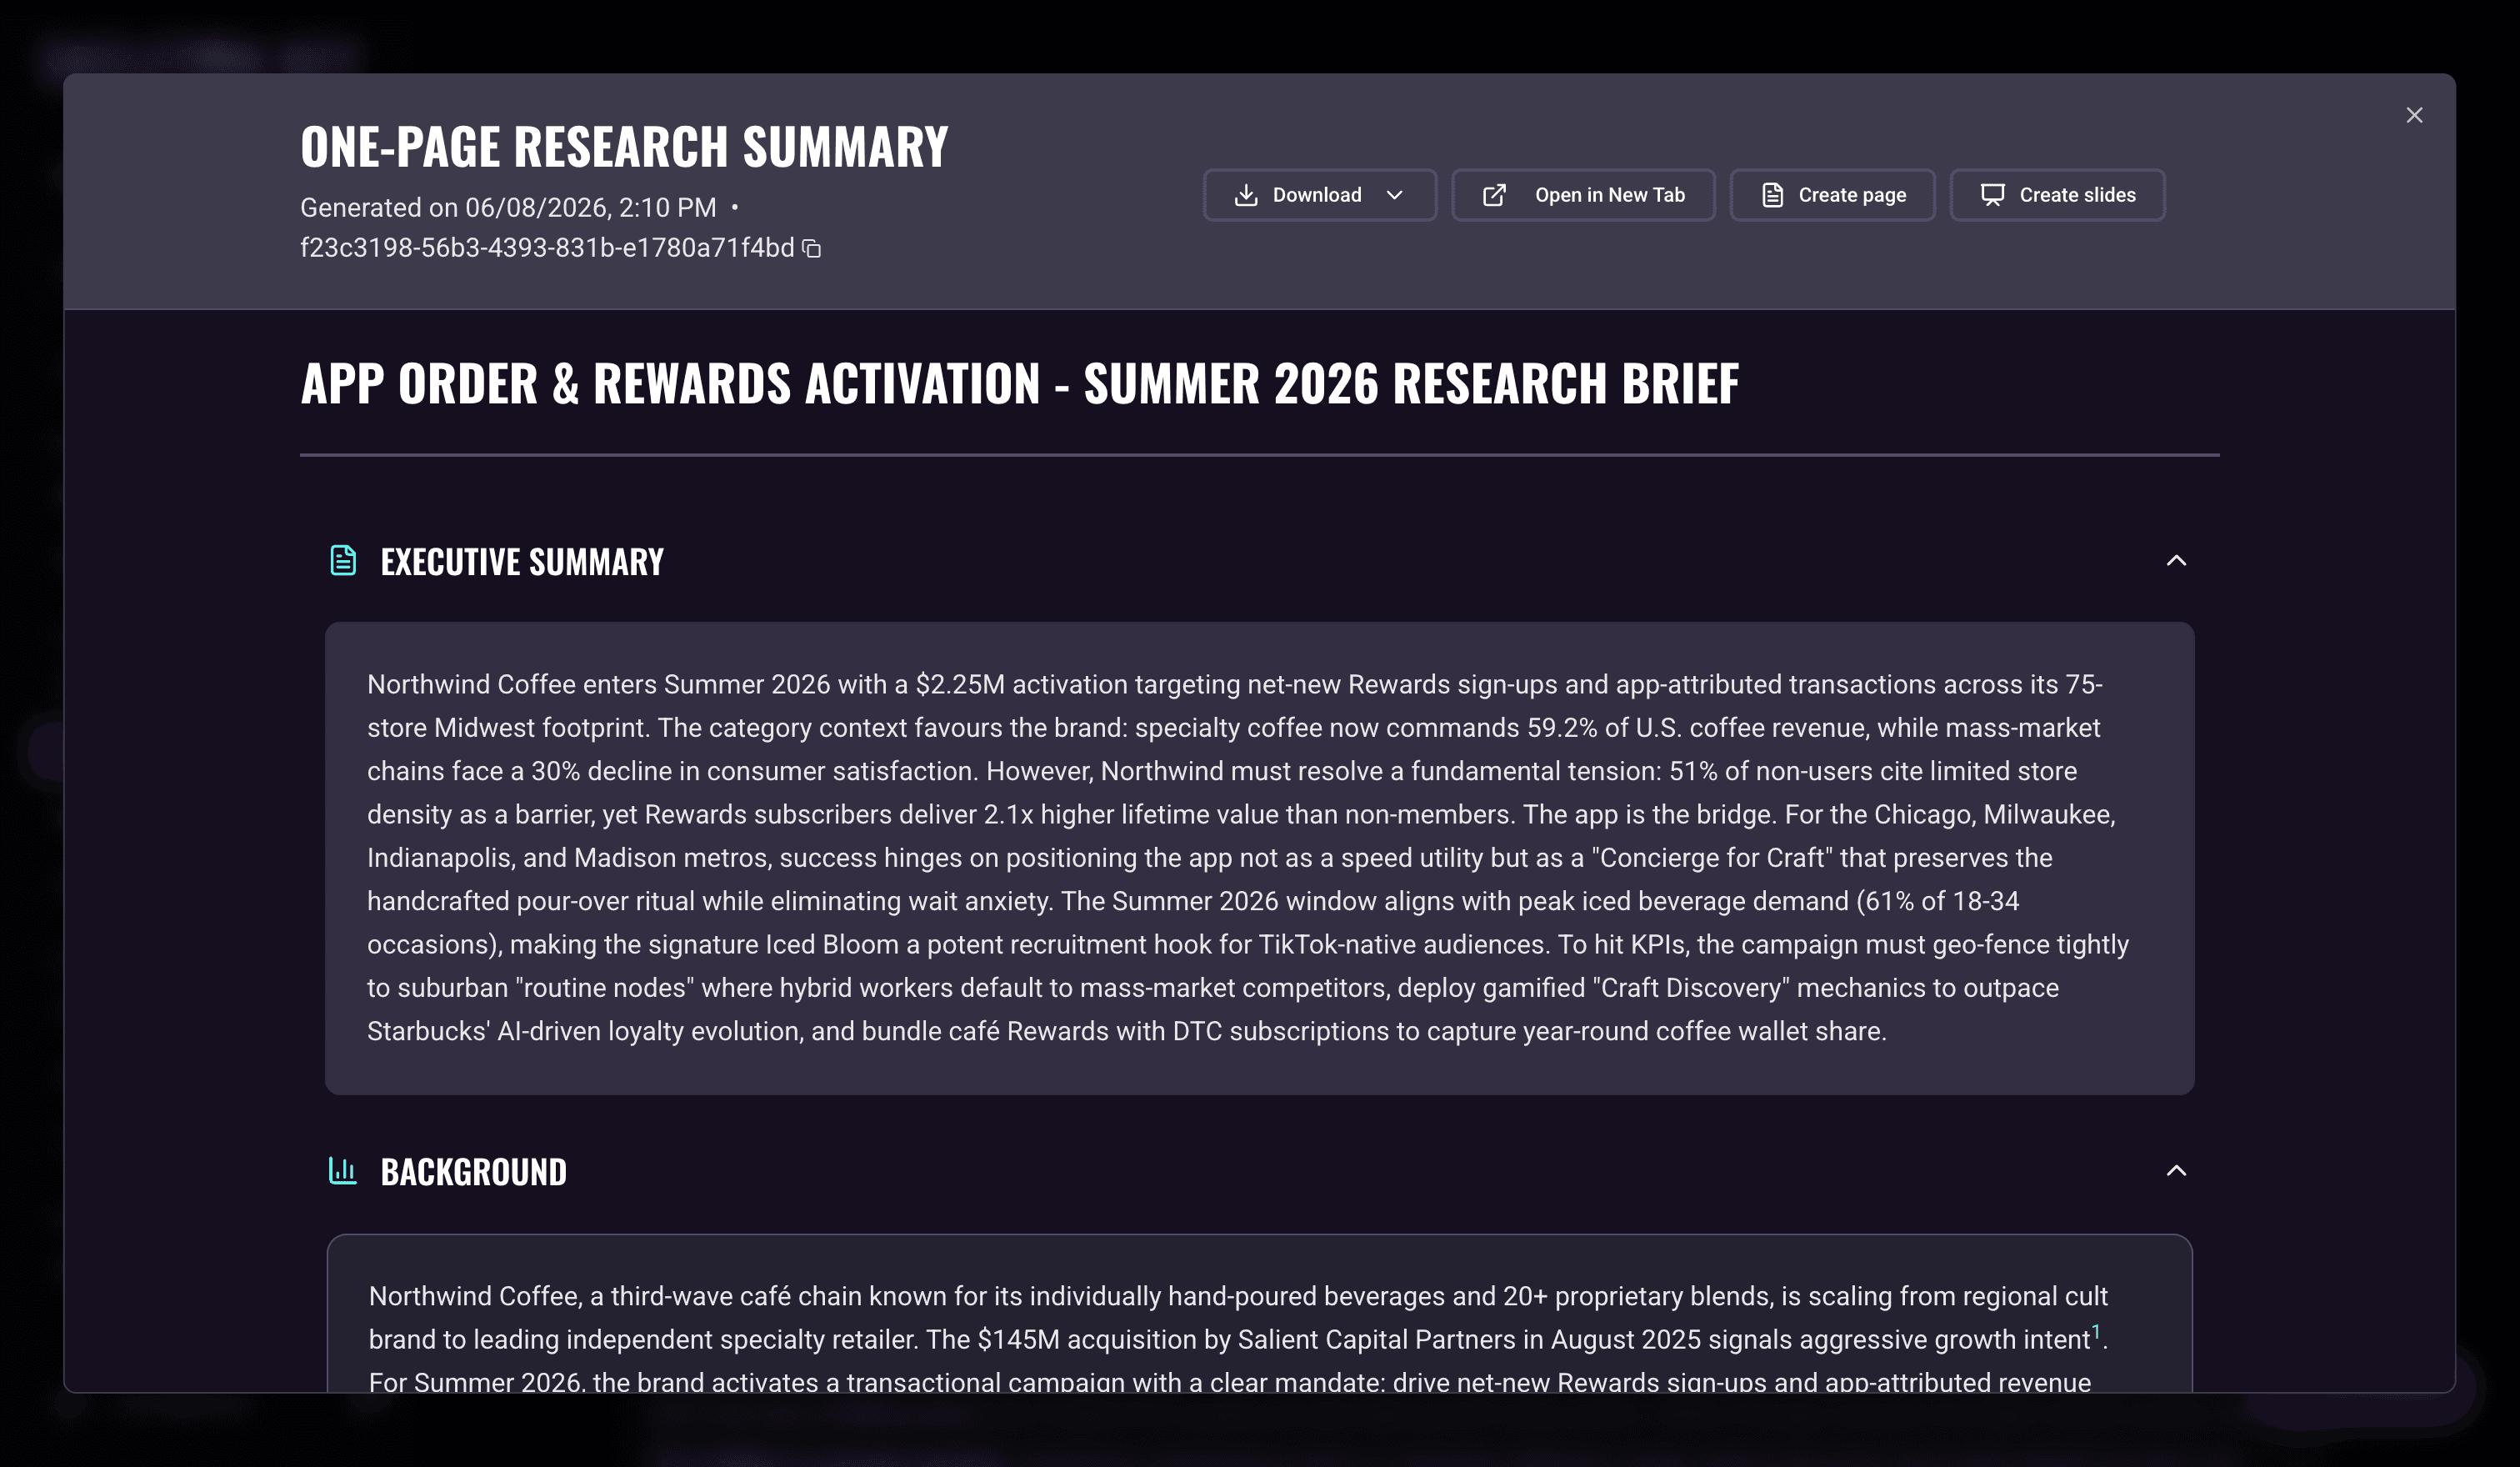Click the Background bar chart icon

(x=343, y=1171)
